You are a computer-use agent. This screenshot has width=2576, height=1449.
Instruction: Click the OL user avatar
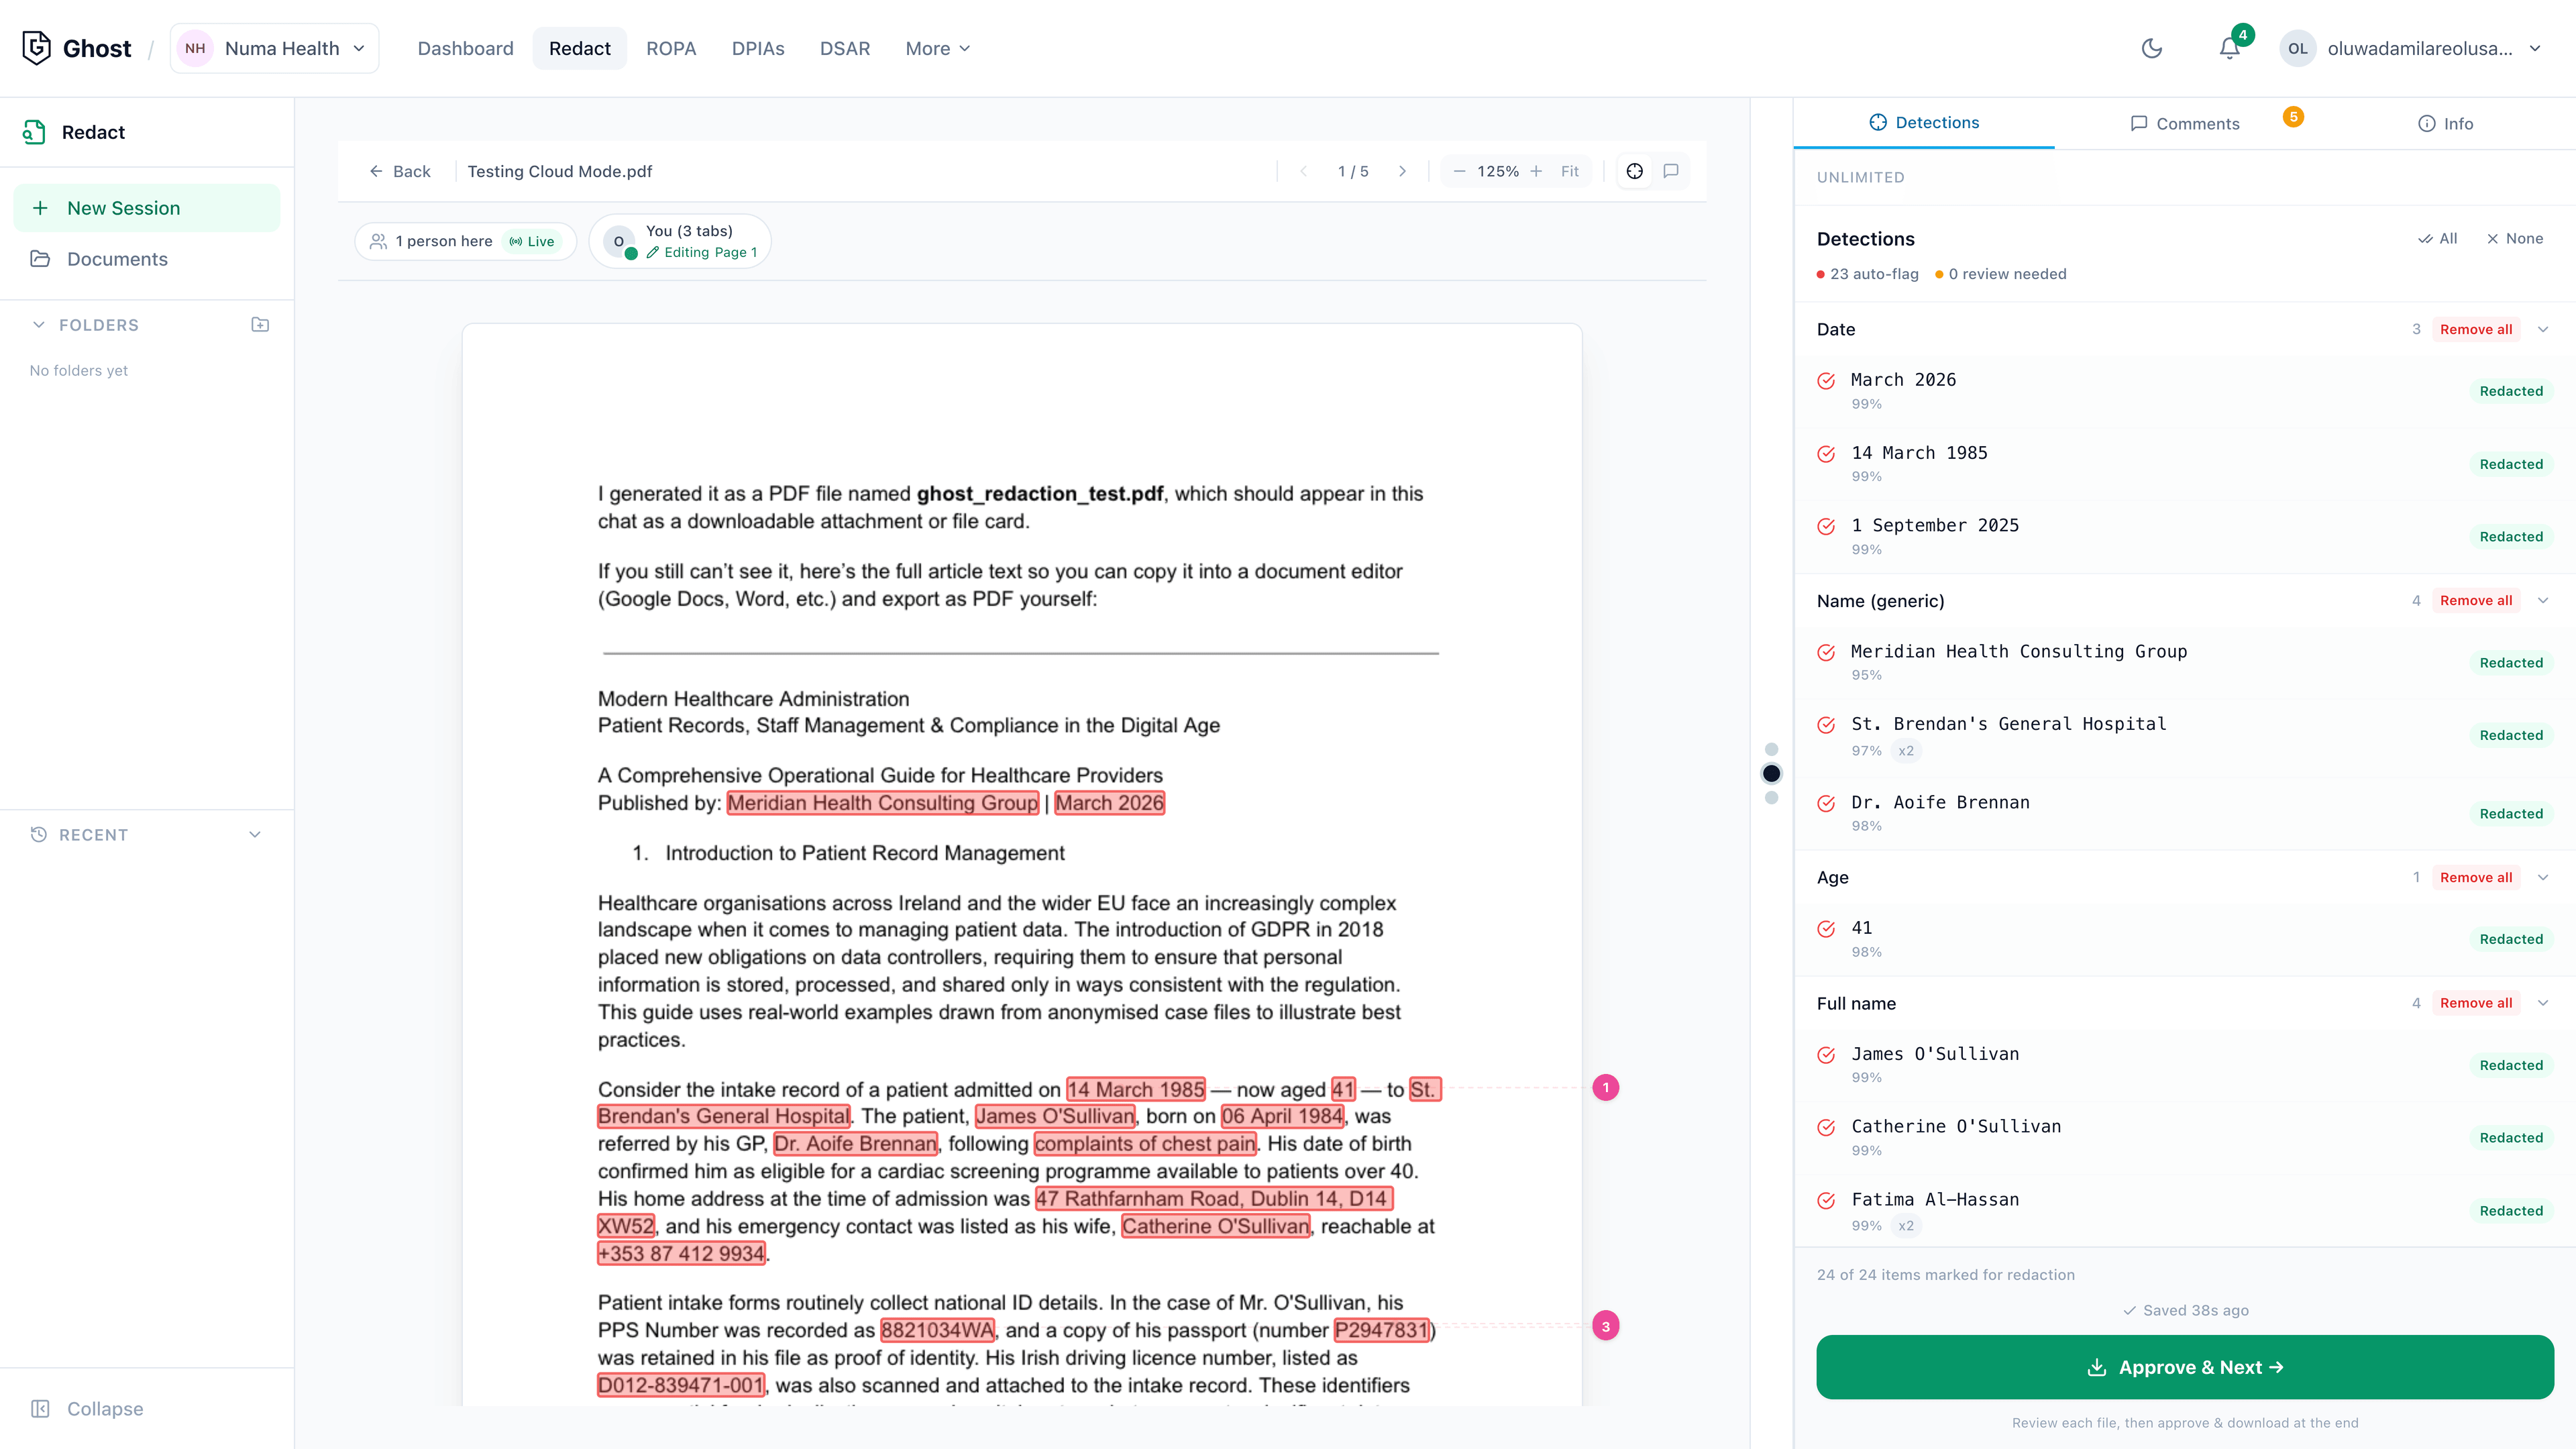click(2297, 48)
